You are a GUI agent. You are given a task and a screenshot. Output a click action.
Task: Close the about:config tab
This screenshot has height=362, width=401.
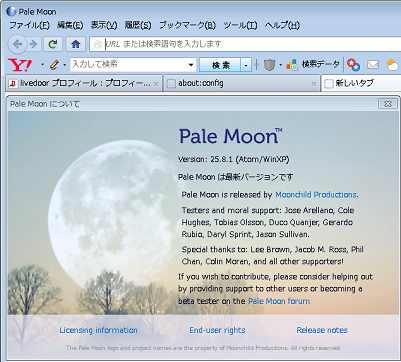(313, 84)
